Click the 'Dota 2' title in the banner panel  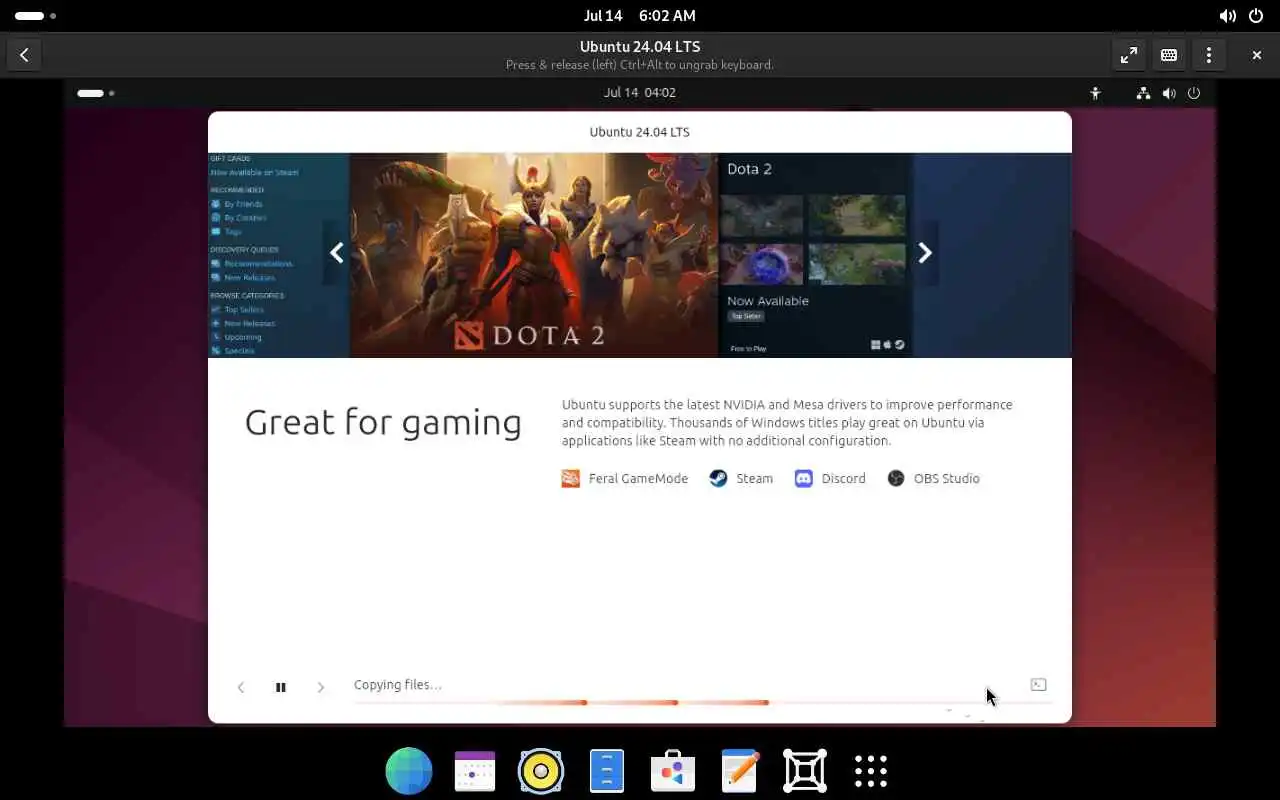pyautogui.click(x=749, y=169)
